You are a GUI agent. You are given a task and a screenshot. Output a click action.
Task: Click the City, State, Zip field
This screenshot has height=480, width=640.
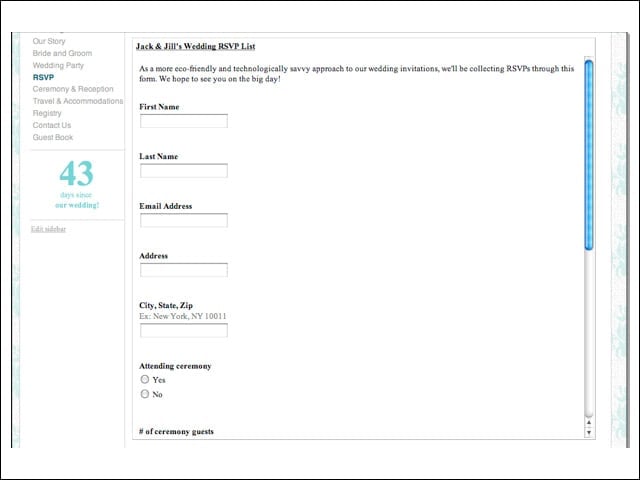[x=184, y=330]
